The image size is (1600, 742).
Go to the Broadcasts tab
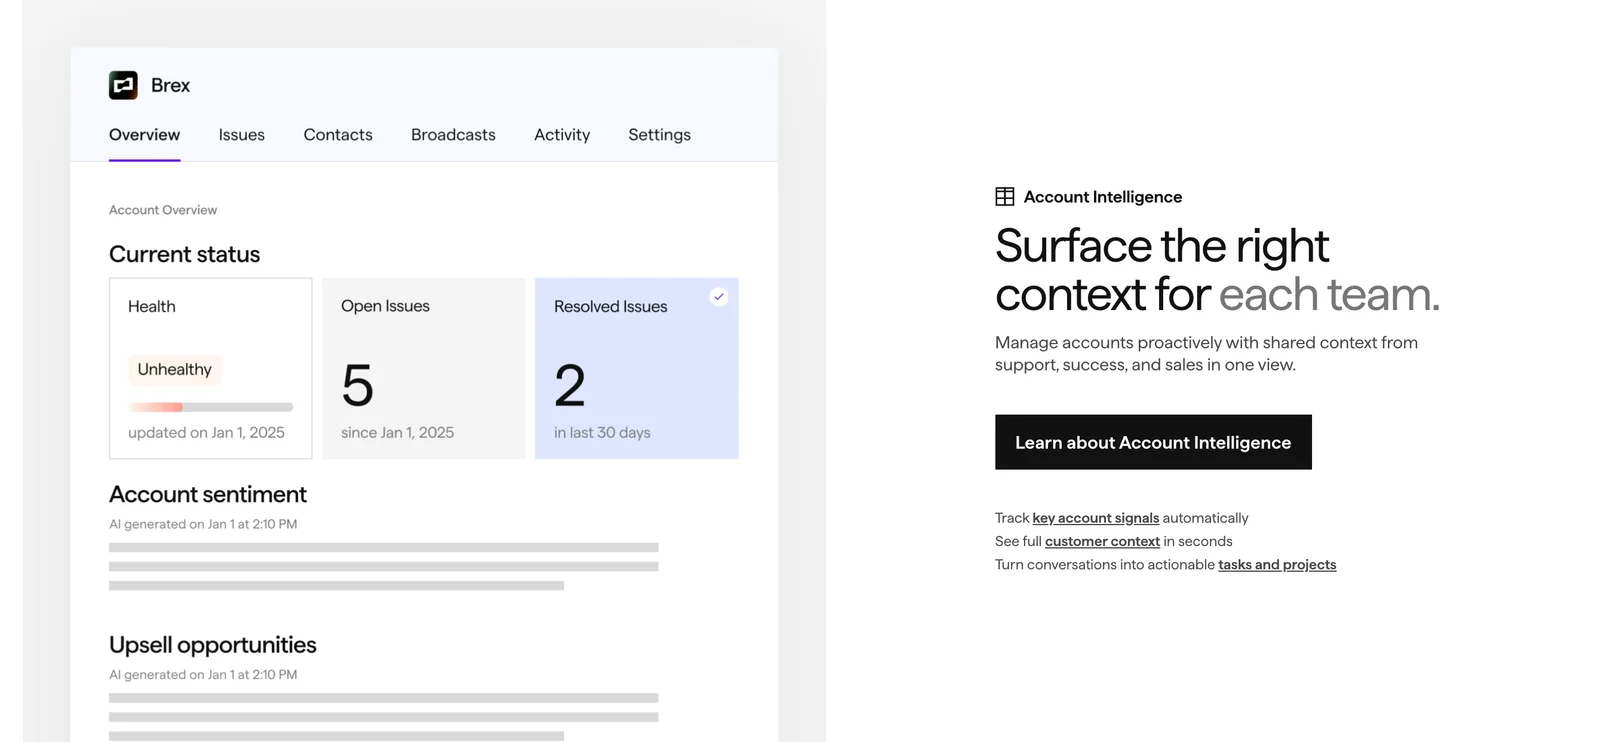click(x=453, y=135)
